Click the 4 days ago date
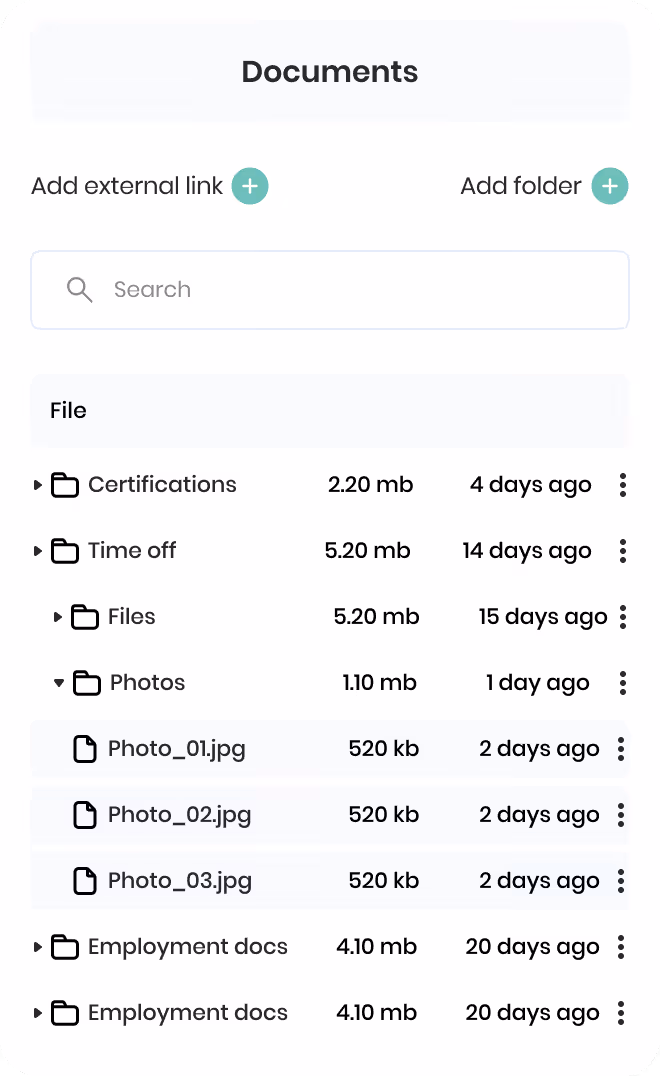The width and height of the screenshot is (660, 1076). tap(531, 485)
